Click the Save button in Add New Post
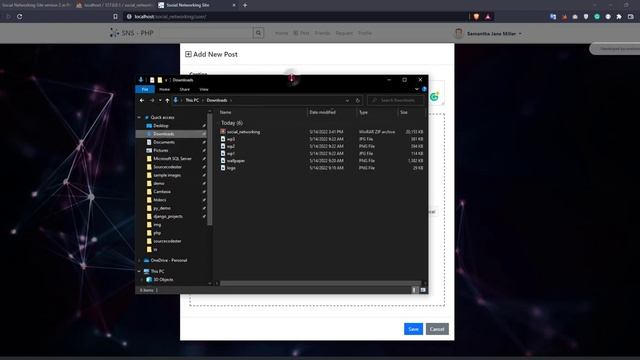Viewport: 640px width, 360px height. click(413, 329)
